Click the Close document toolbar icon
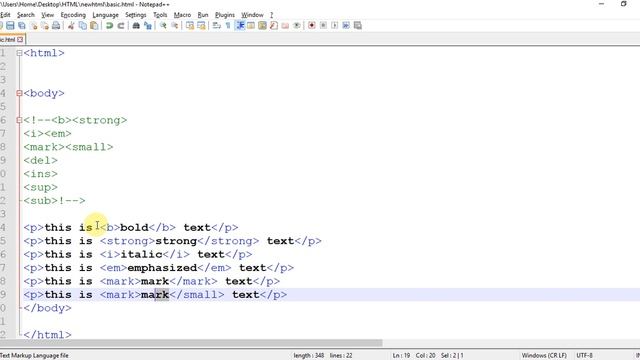This screenshot has height=360, width=640. point(33,26)
